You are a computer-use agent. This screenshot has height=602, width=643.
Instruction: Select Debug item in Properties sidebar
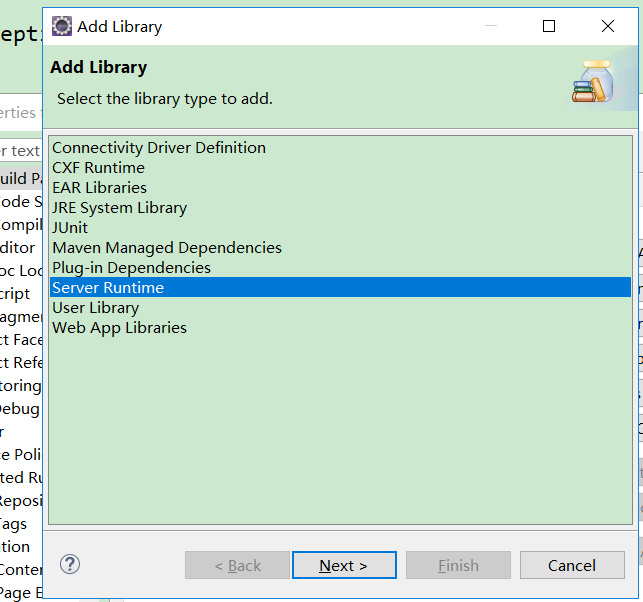20,409
